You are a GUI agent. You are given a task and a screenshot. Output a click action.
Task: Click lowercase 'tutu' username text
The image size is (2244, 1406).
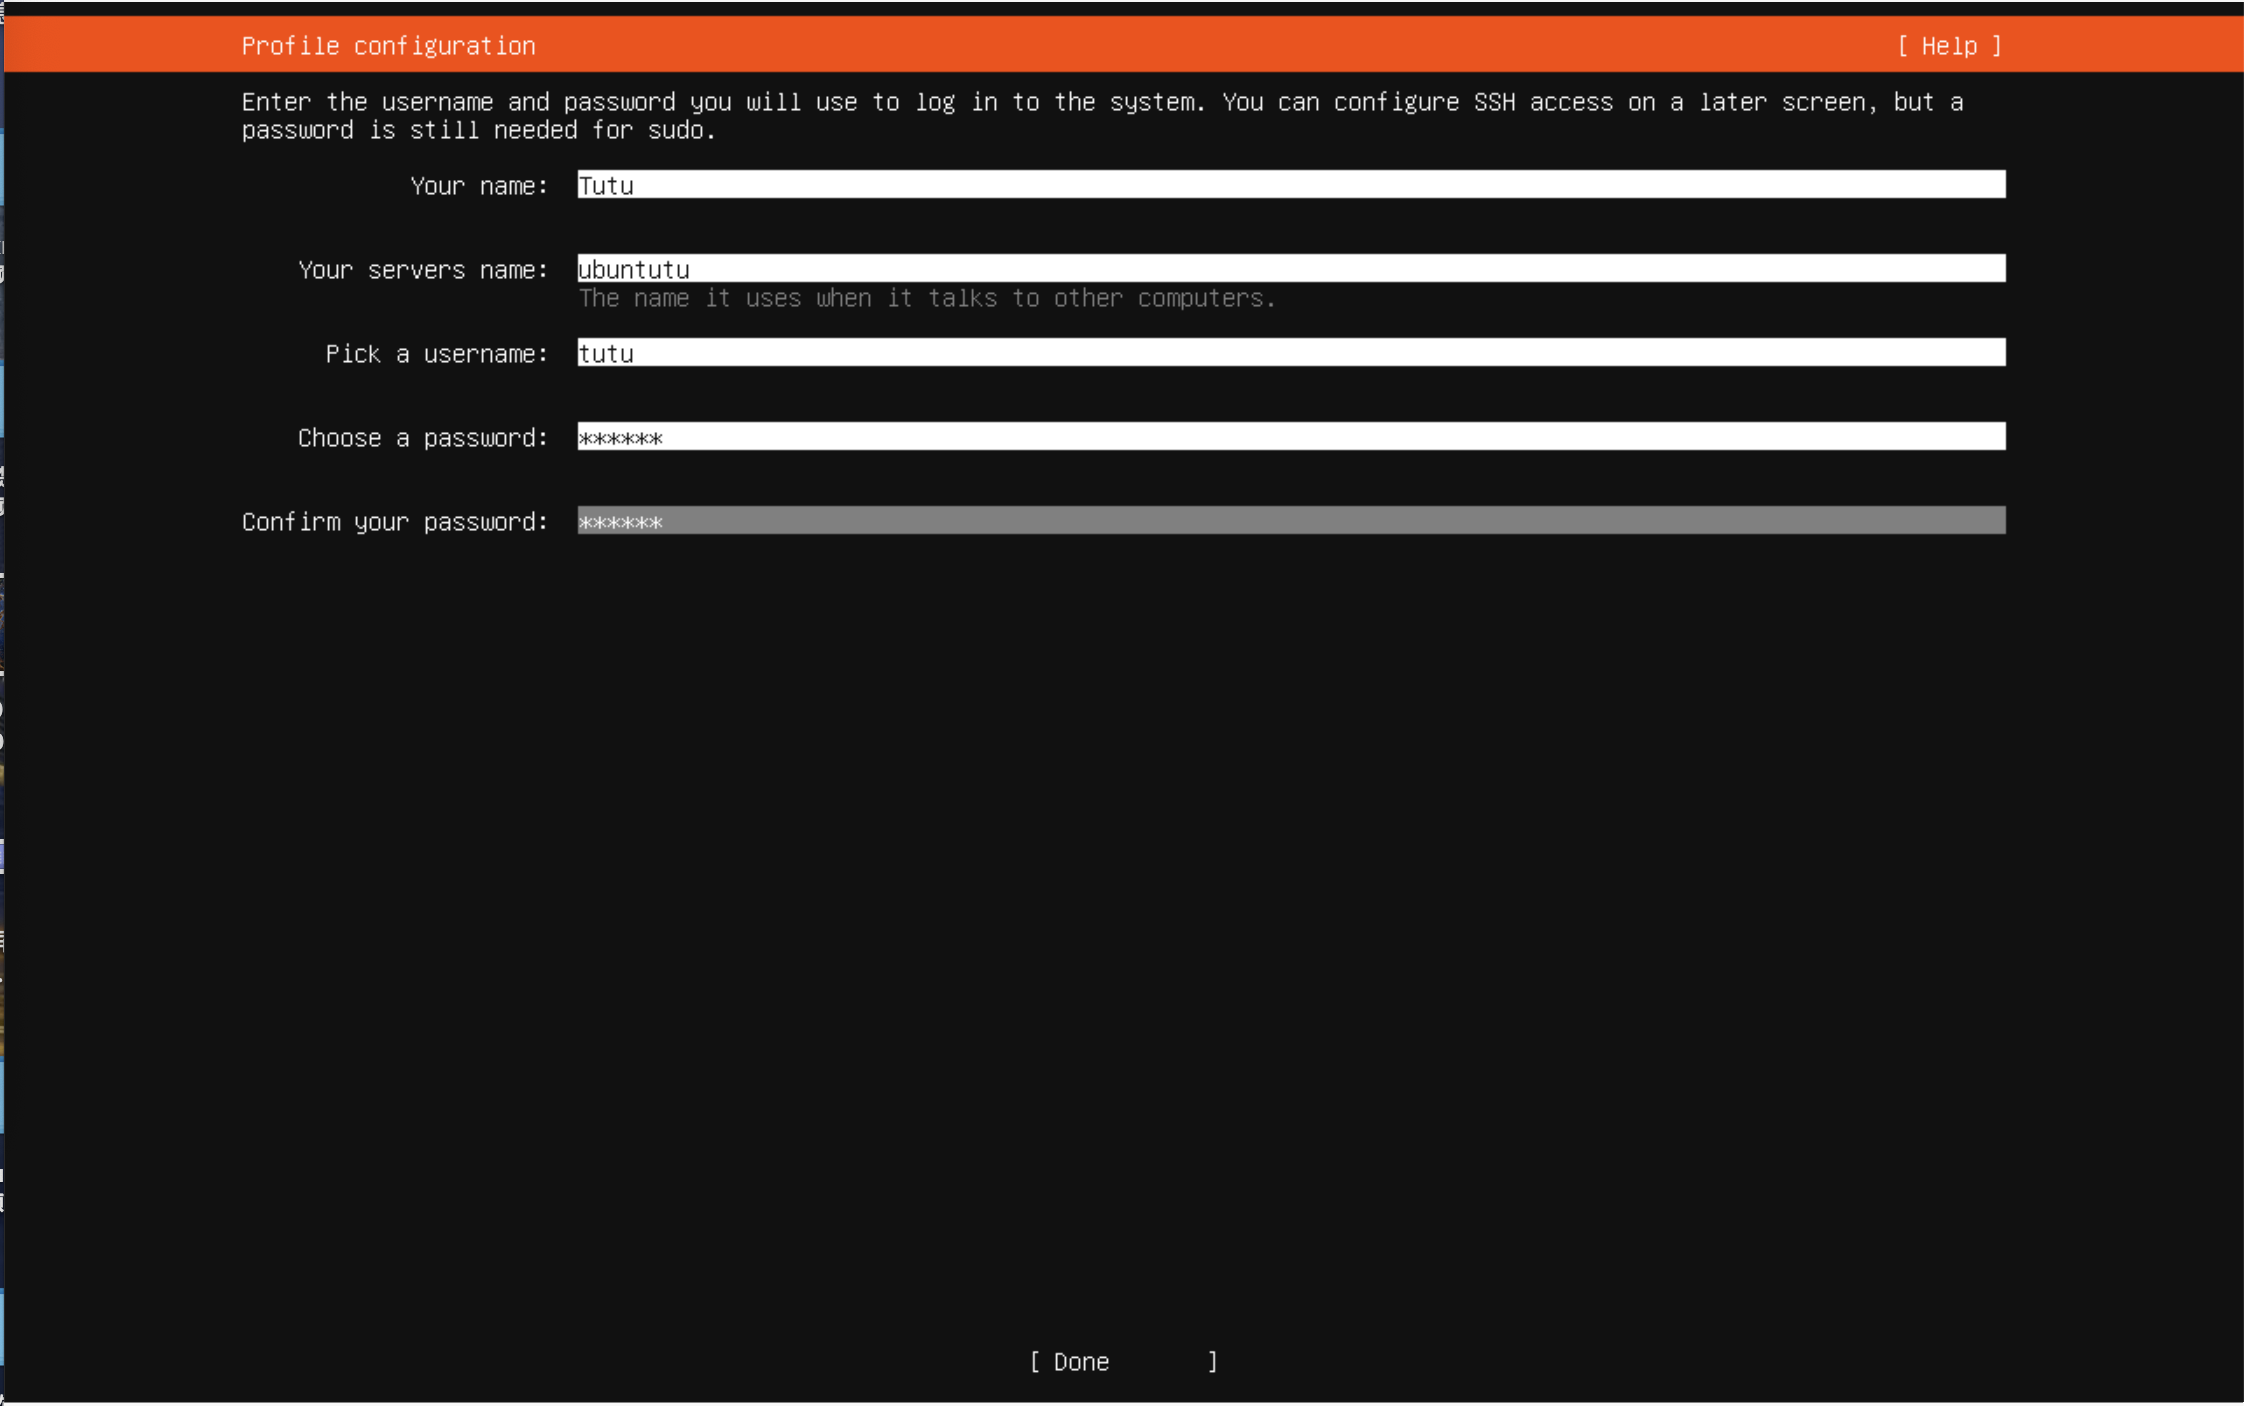(x=606, y=354)
